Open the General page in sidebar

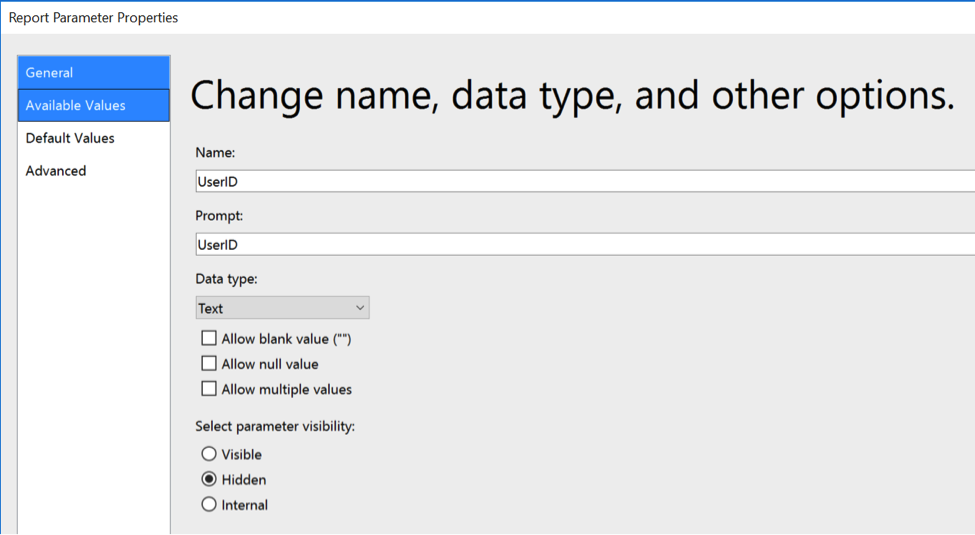pyautogui.click(x=93, y=72)
